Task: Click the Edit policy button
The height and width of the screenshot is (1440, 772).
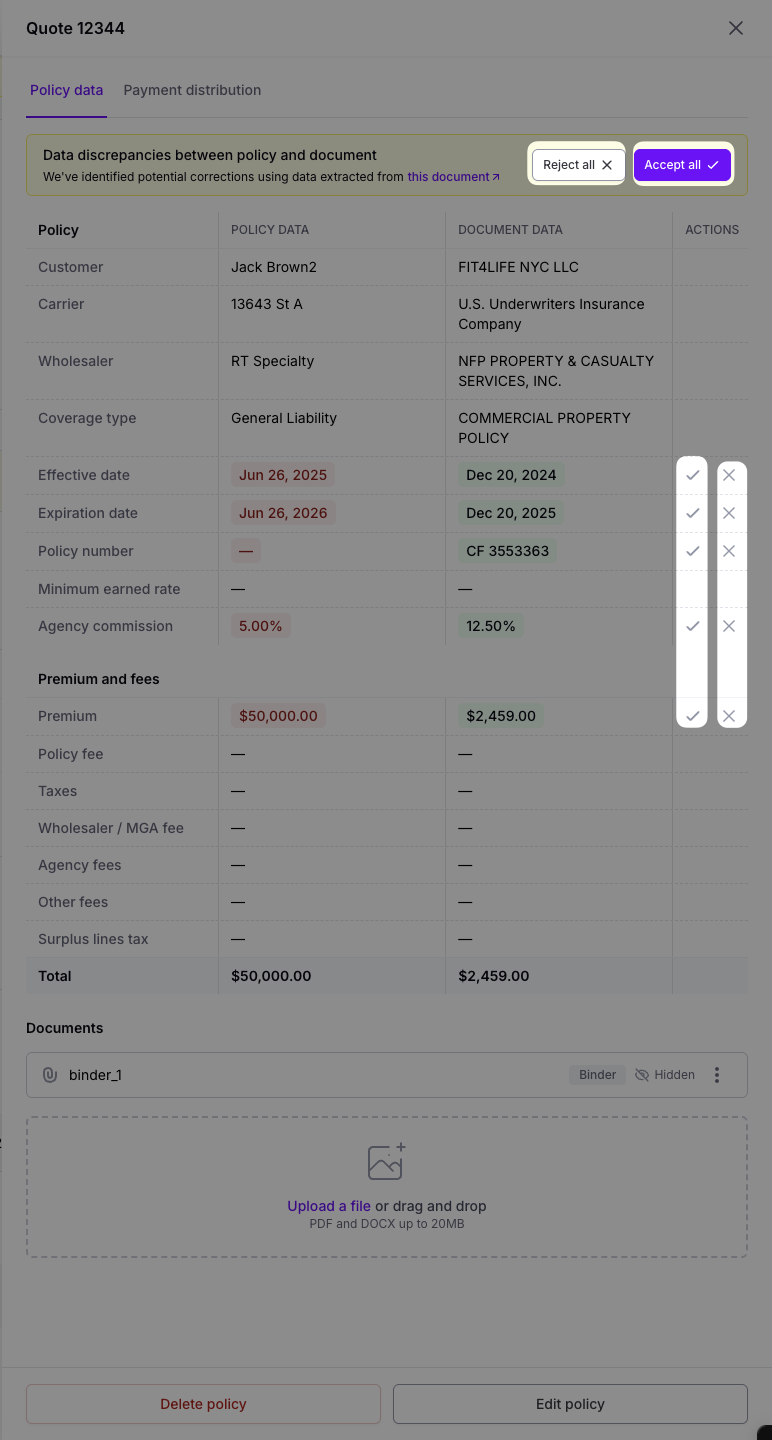Action: pos(570,1404)
